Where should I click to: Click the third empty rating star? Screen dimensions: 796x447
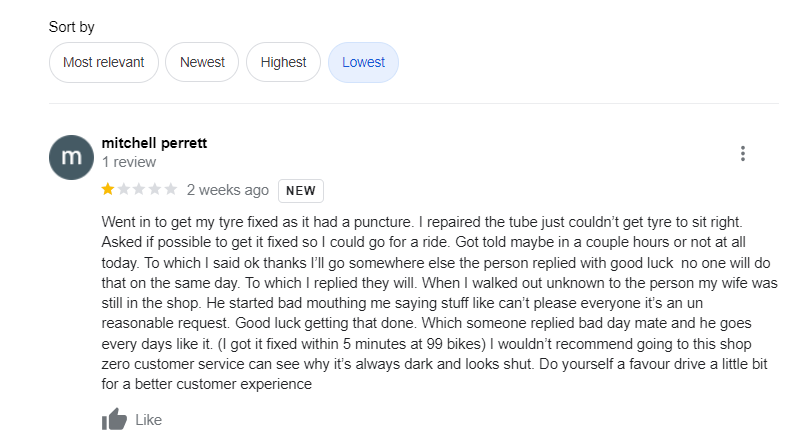coord(139,189)
